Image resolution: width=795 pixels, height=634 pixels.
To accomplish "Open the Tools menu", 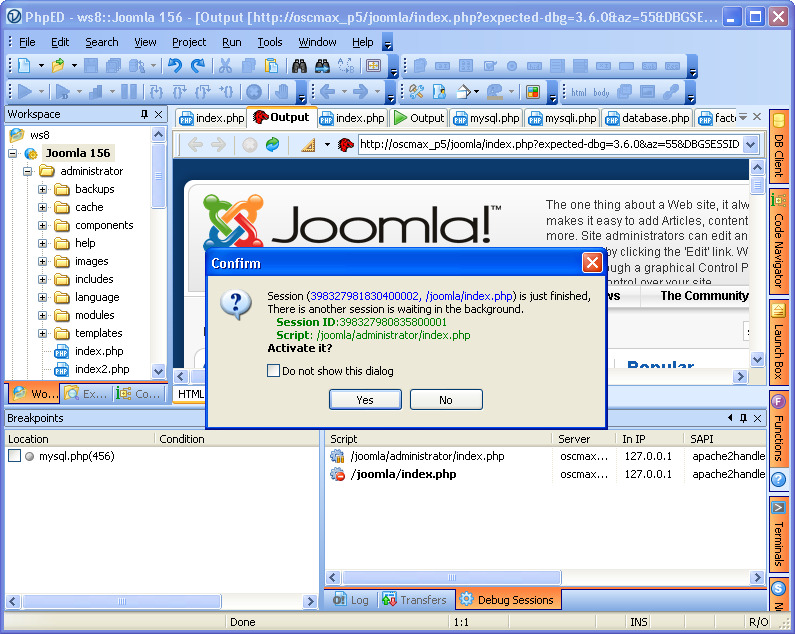I will pos(270,42).
